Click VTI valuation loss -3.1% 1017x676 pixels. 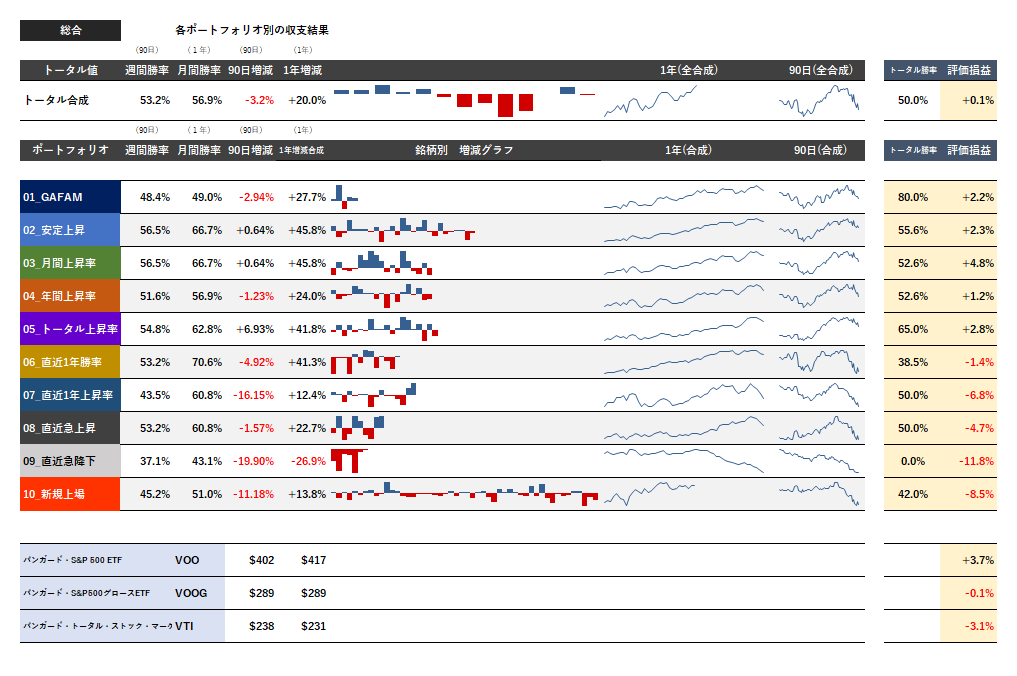pyautogui.click(x=979, y=627)
